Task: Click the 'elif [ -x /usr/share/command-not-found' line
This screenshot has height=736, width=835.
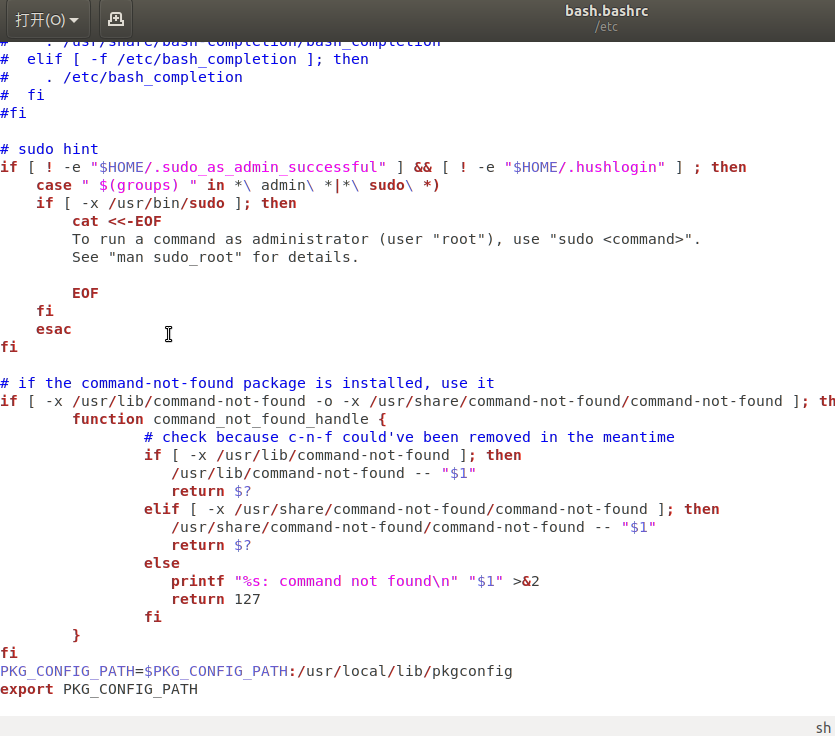Action: pyautogui.click(x=431, y=509)
